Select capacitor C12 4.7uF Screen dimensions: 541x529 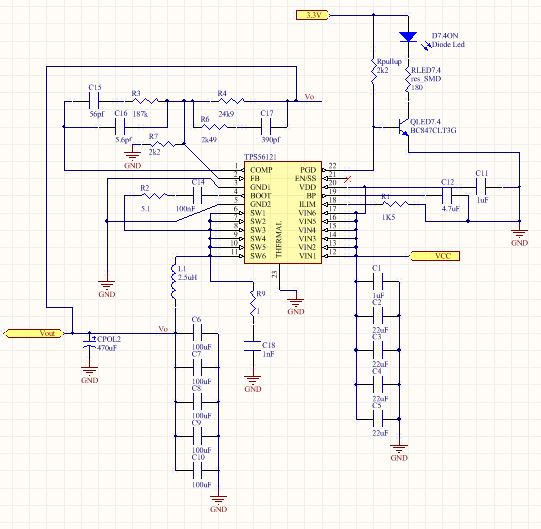pos(447,196)
